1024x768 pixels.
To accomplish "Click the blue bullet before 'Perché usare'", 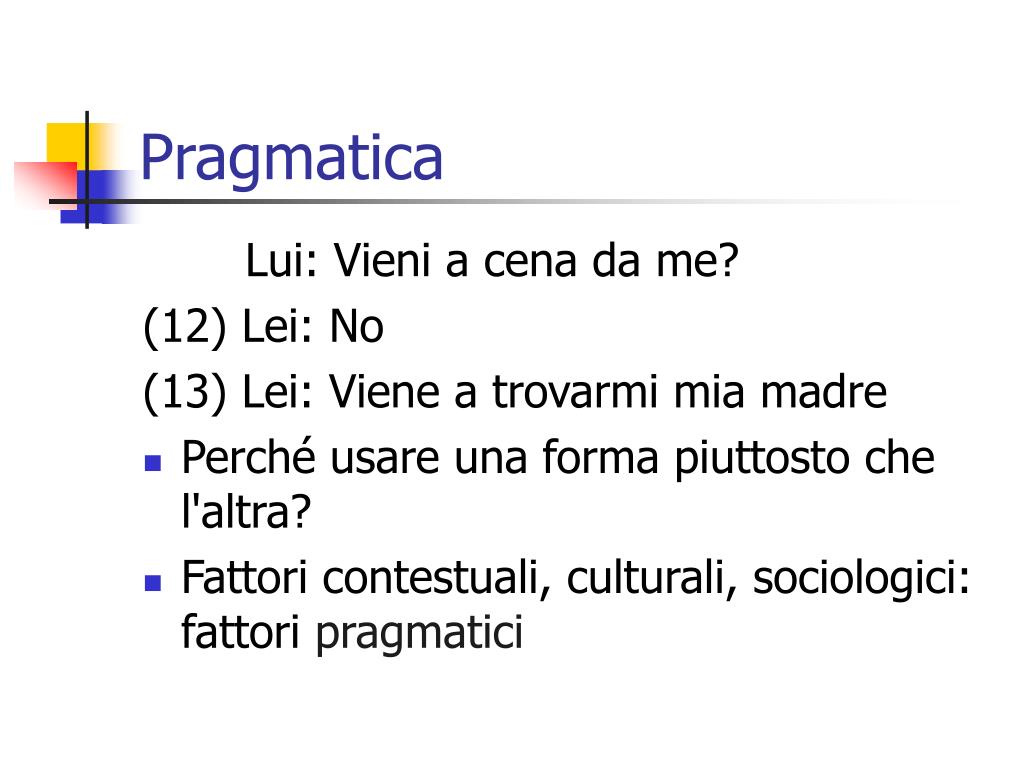I will click(153, 463).
